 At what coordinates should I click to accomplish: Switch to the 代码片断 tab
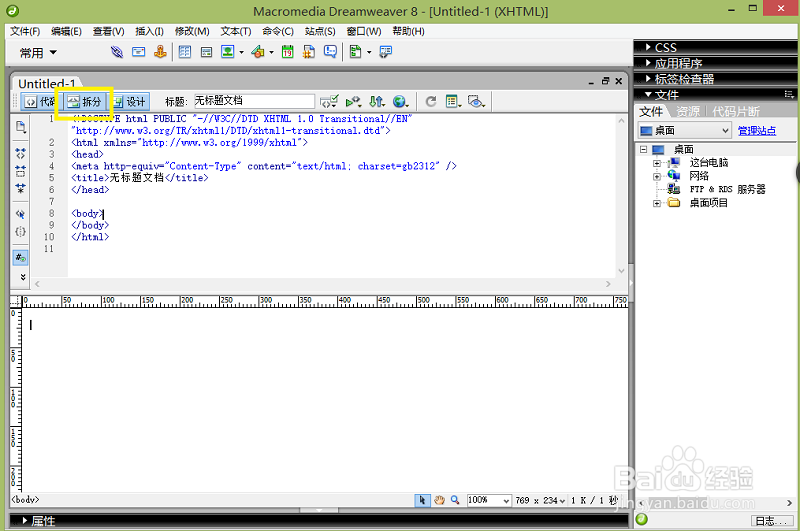(736, 111)
